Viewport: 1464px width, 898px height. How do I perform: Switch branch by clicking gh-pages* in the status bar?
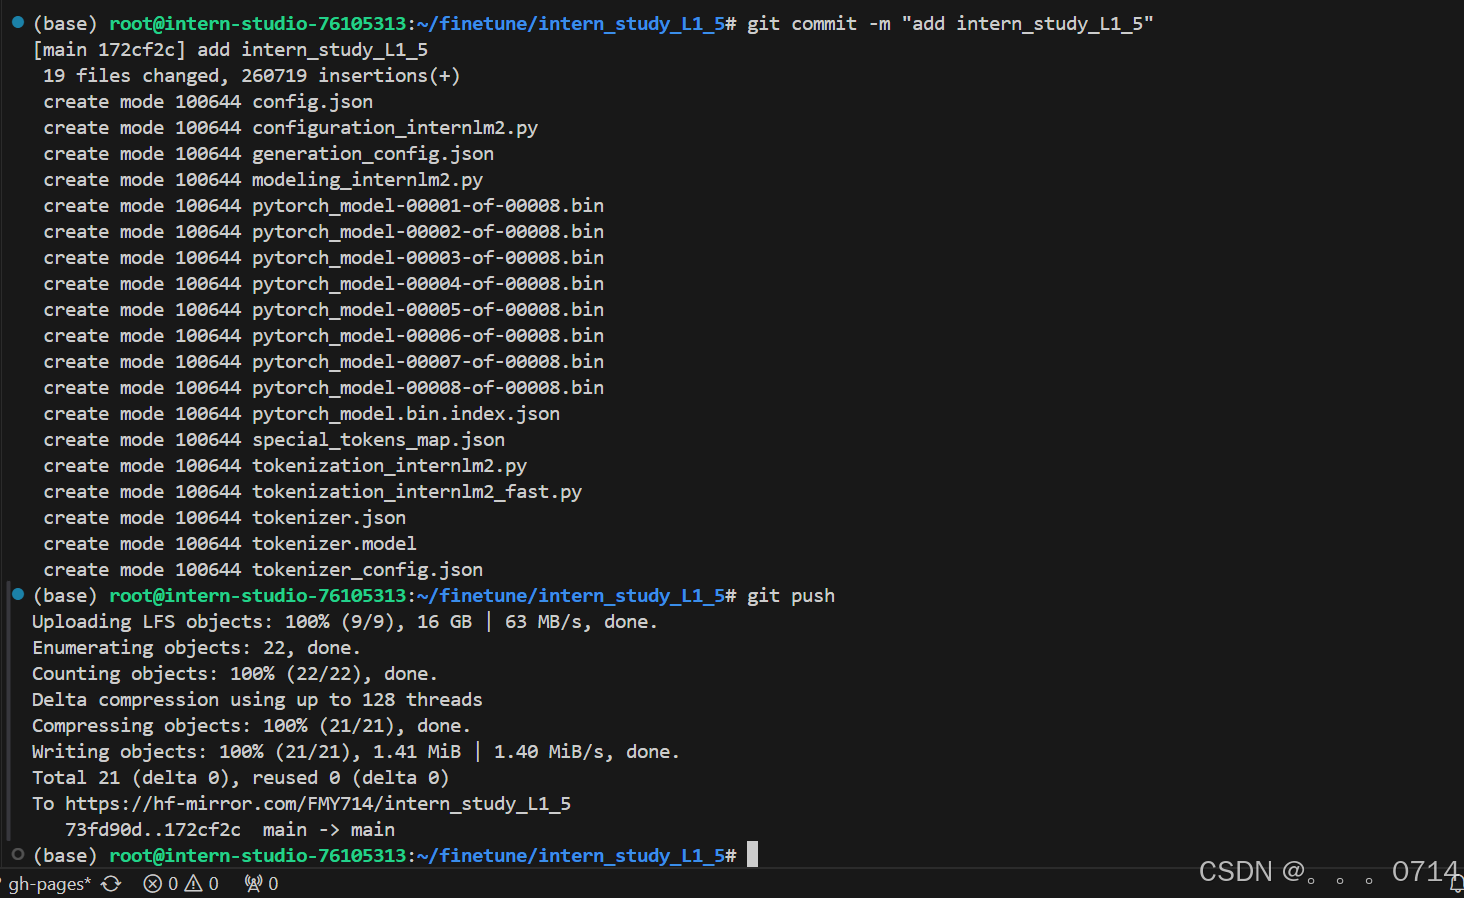tap(49, 884)
